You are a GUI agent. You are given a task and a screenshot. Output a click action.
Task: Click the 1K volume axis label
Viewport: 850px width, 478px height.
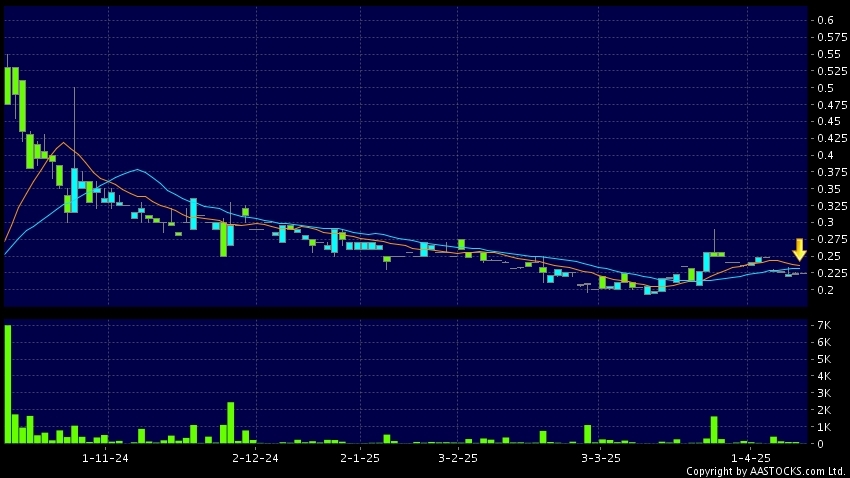pyautogui.click(x=824, y=427)
